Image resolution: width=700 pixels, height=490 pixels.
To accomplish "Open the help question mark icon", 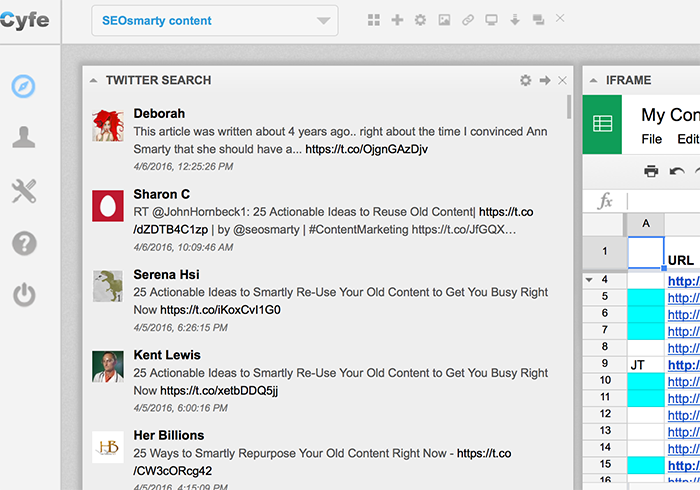I will tap(24, 243).
